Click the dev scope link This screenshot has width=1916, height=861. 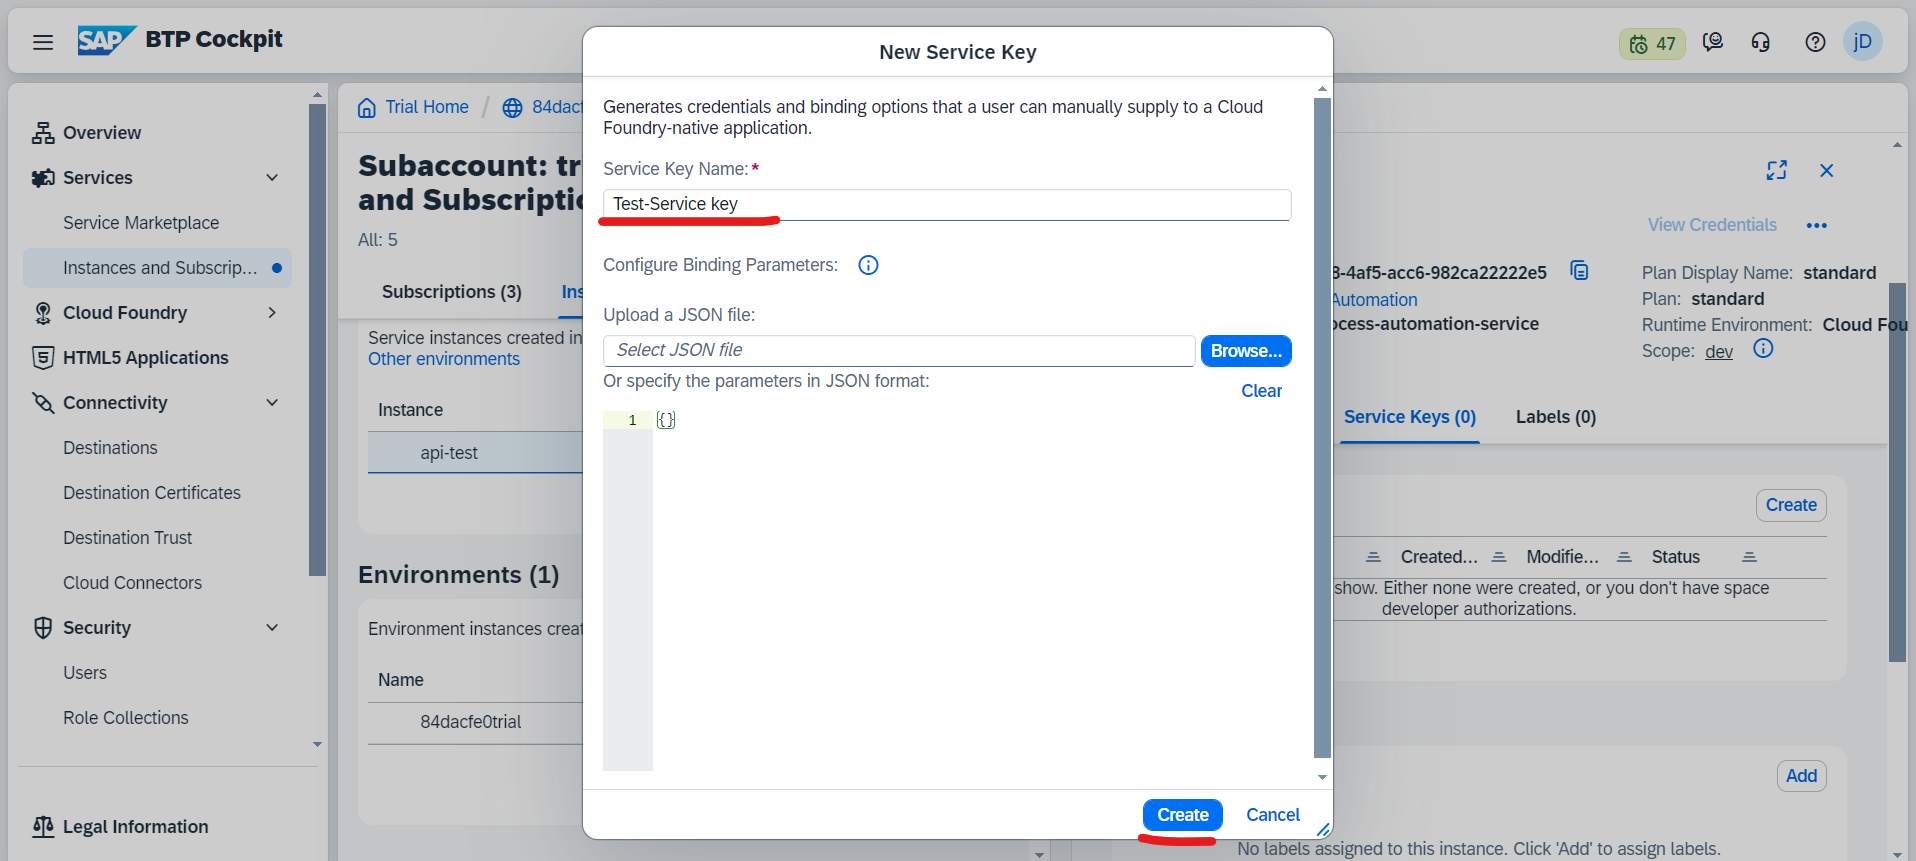1719,351
